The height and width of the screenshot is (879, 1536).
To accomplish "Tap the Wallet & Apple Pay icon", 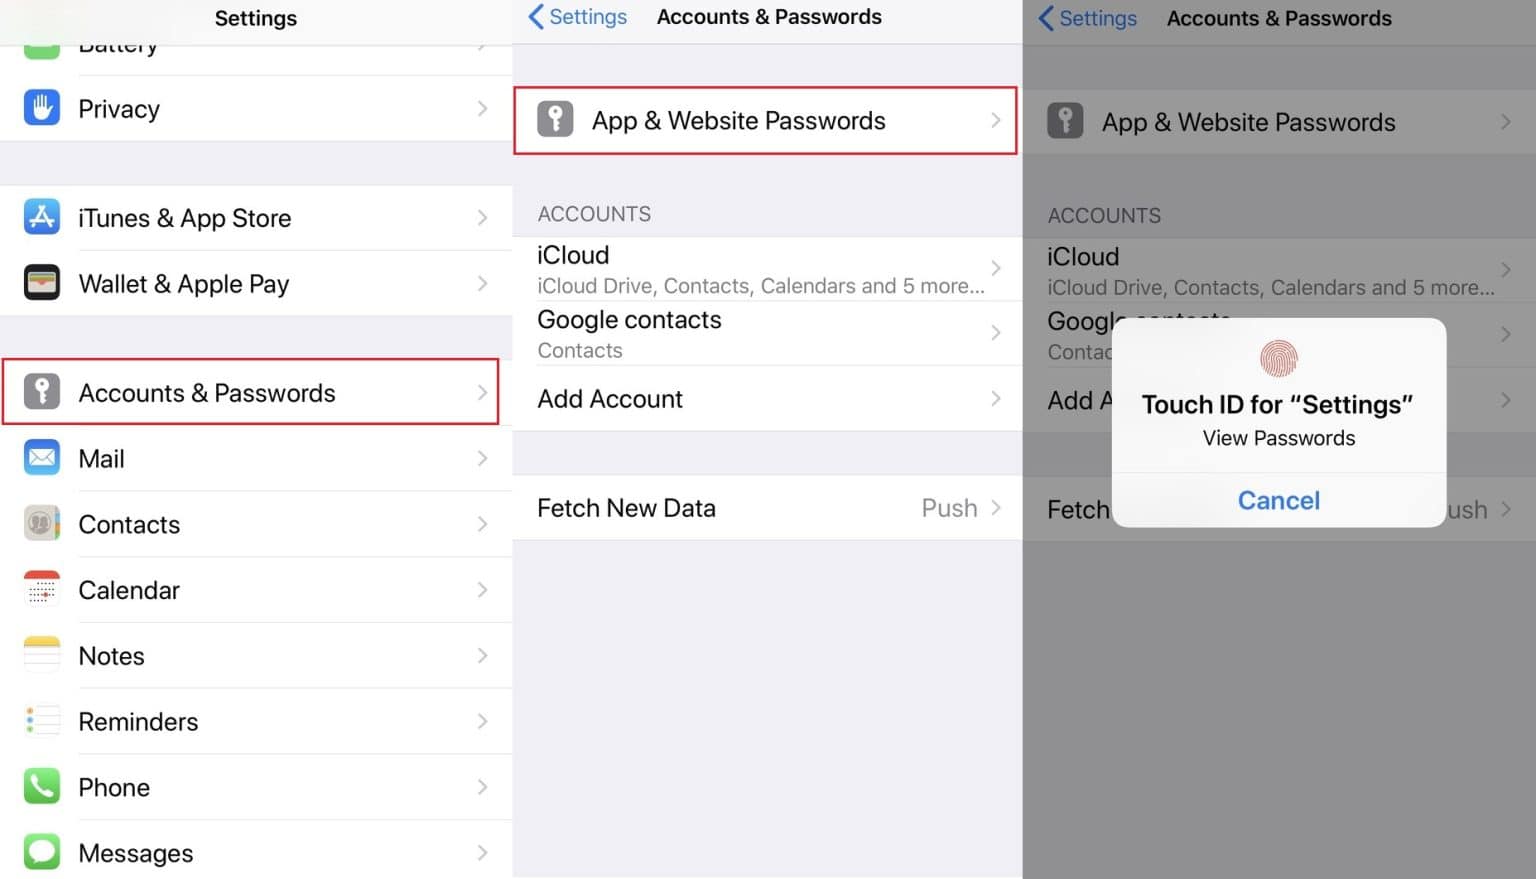I will point(42,283).
